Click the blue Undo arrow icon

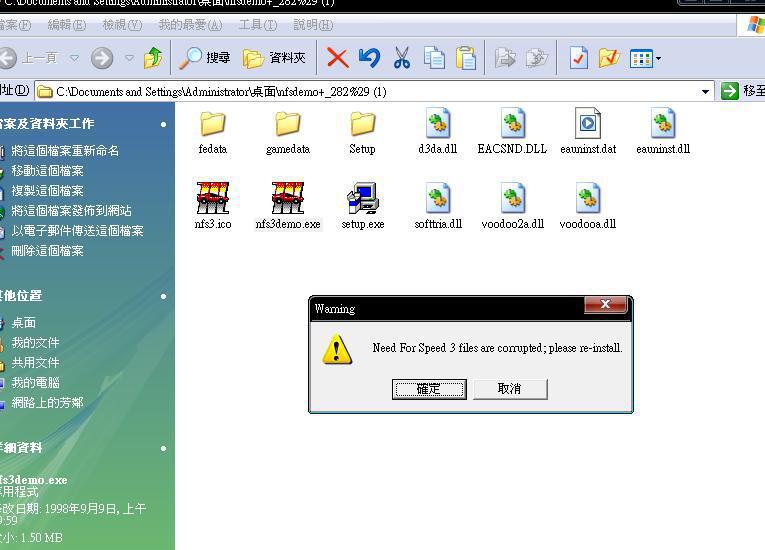(x=369, y=58)
